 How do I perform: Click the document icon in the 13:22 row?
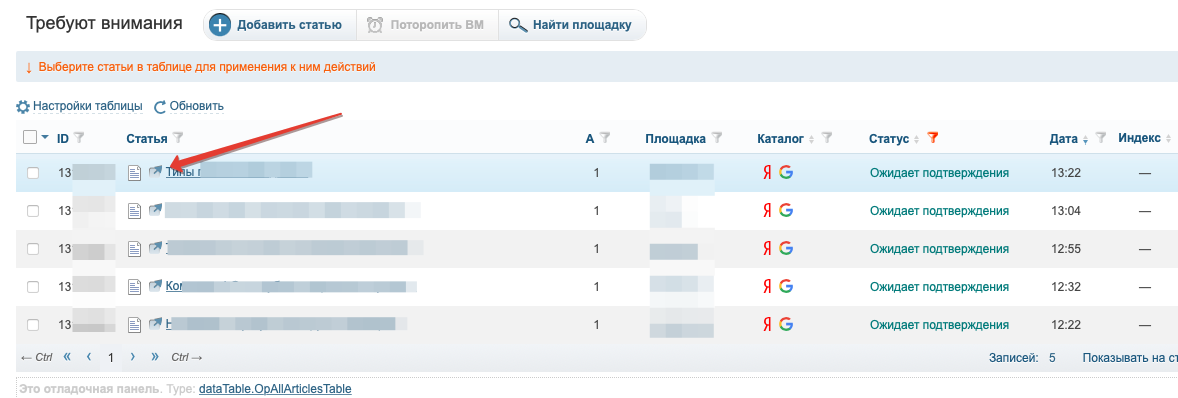point(134,173)
